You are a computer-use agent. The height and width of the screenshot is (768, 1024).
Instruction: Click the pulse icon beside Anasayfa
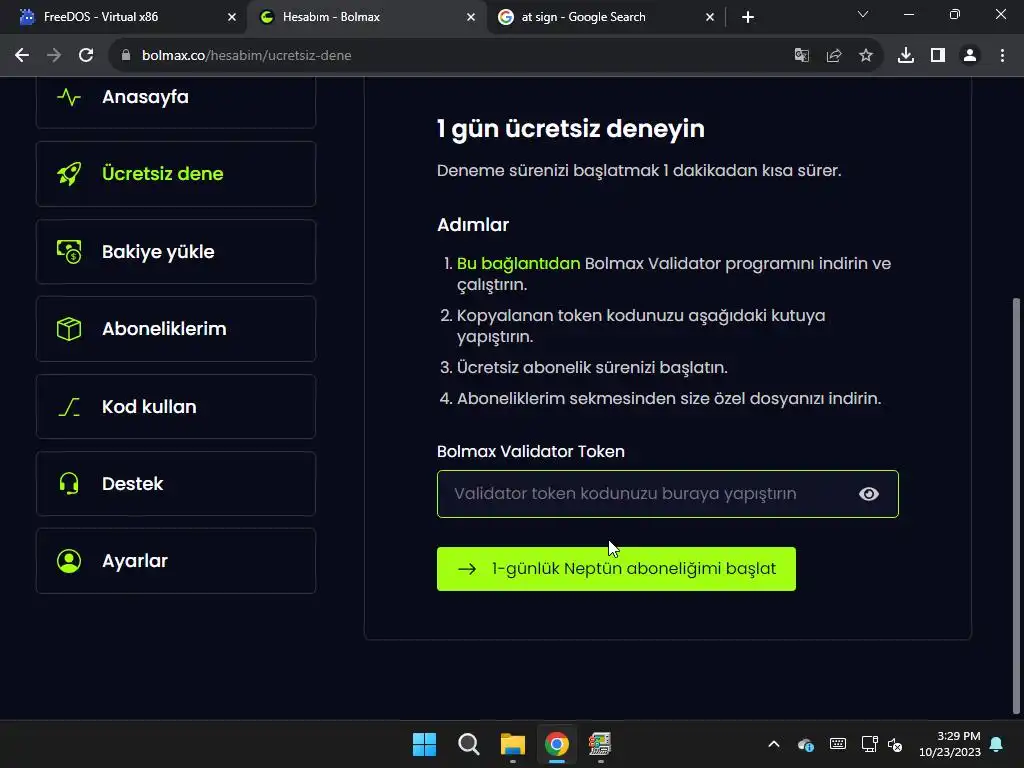69,97
